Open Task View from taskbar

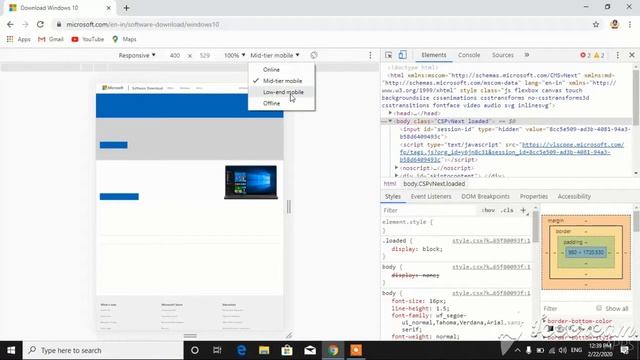tap(217, 350)
